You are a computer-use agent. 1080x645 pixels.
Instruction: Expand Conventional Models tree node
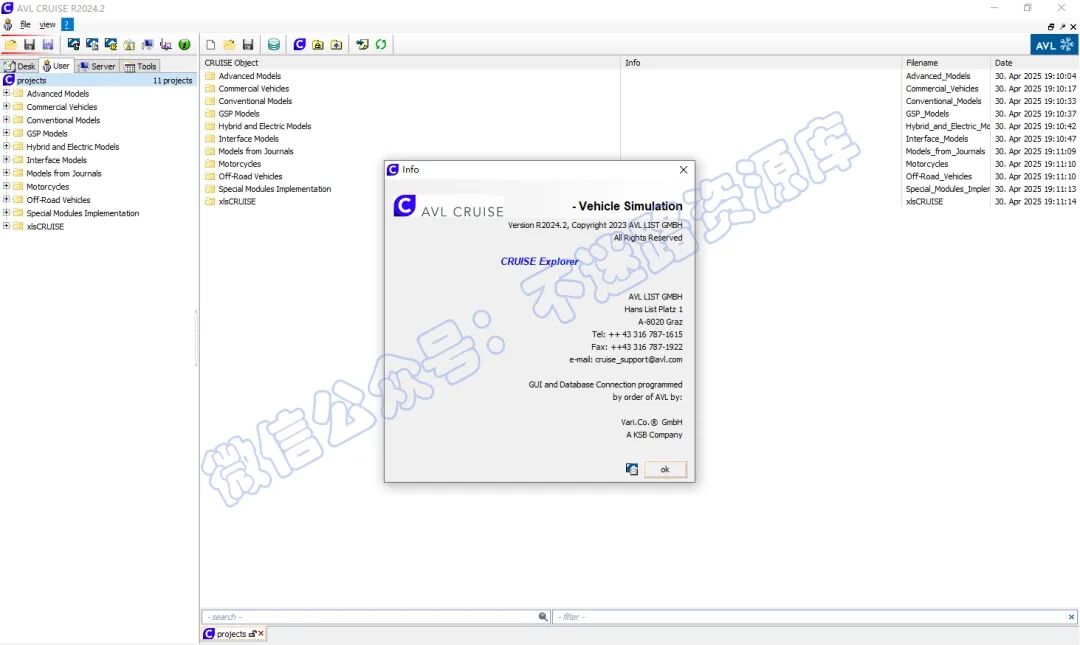click(6, 119)
